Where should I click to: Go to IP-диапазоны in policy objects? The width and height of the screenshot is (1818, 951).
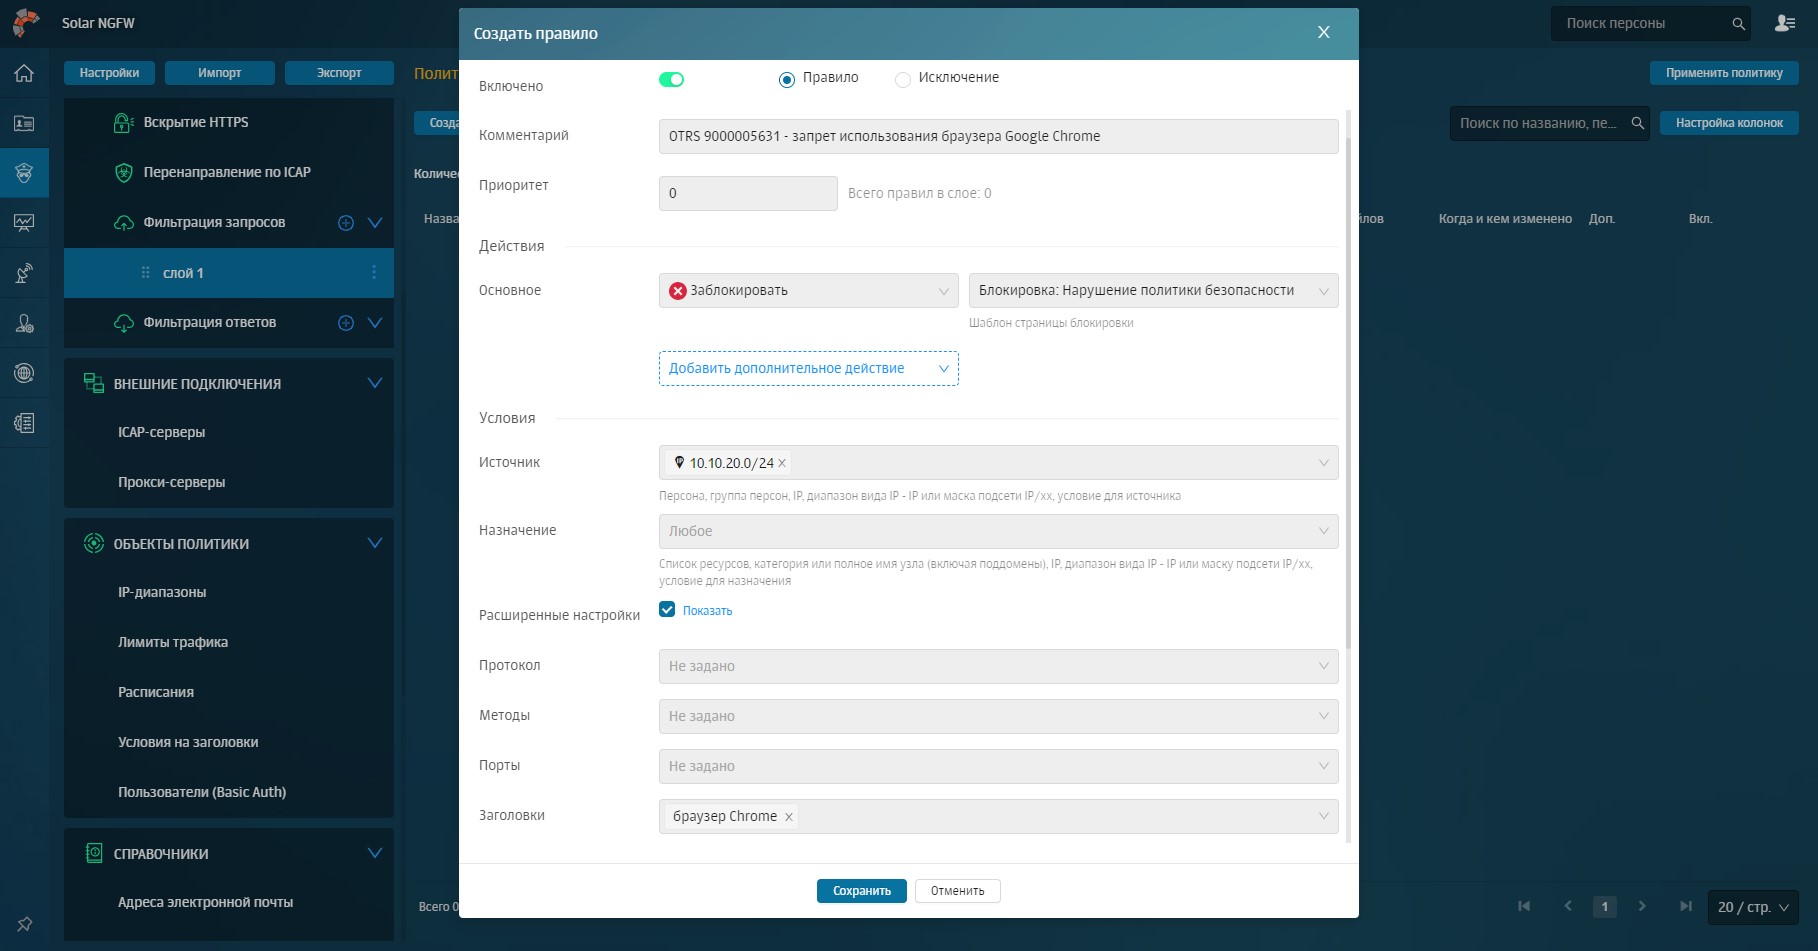(x=162, y=592)
